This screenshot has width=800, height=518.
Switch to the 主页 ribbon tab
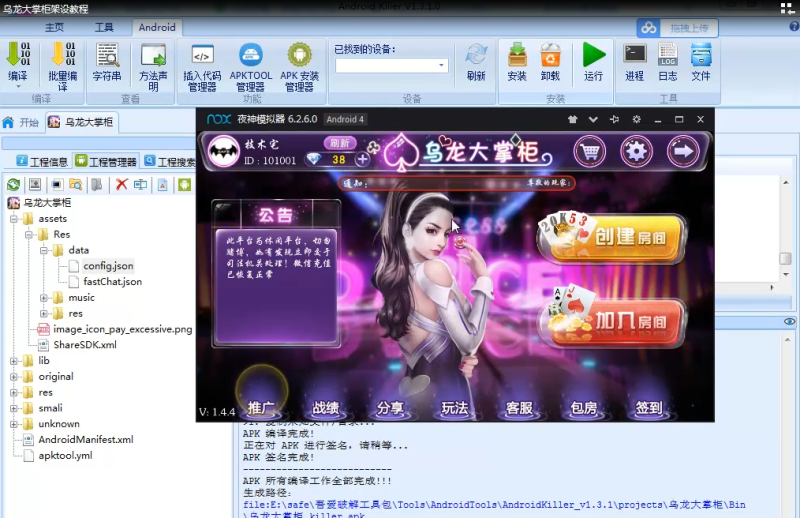coord(54,28)
